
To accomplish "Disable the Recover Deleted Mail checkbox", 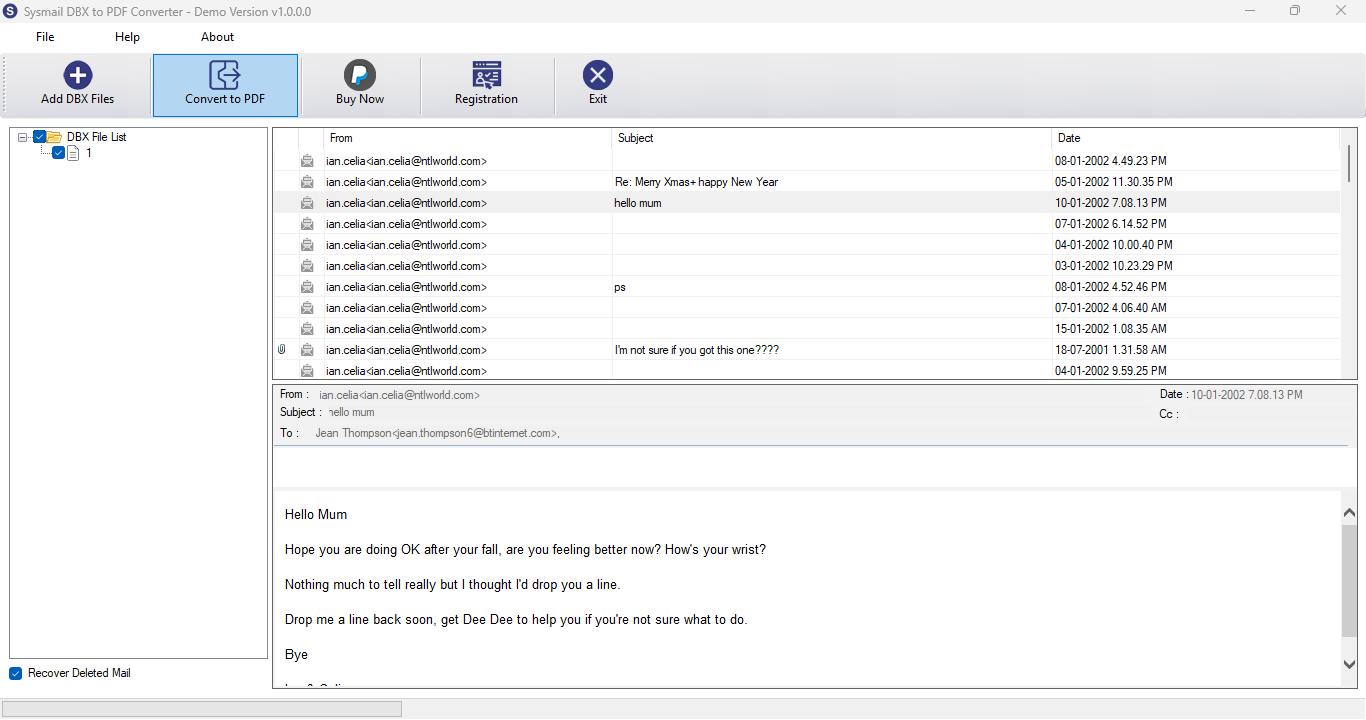I will click(x=16, y=673).
